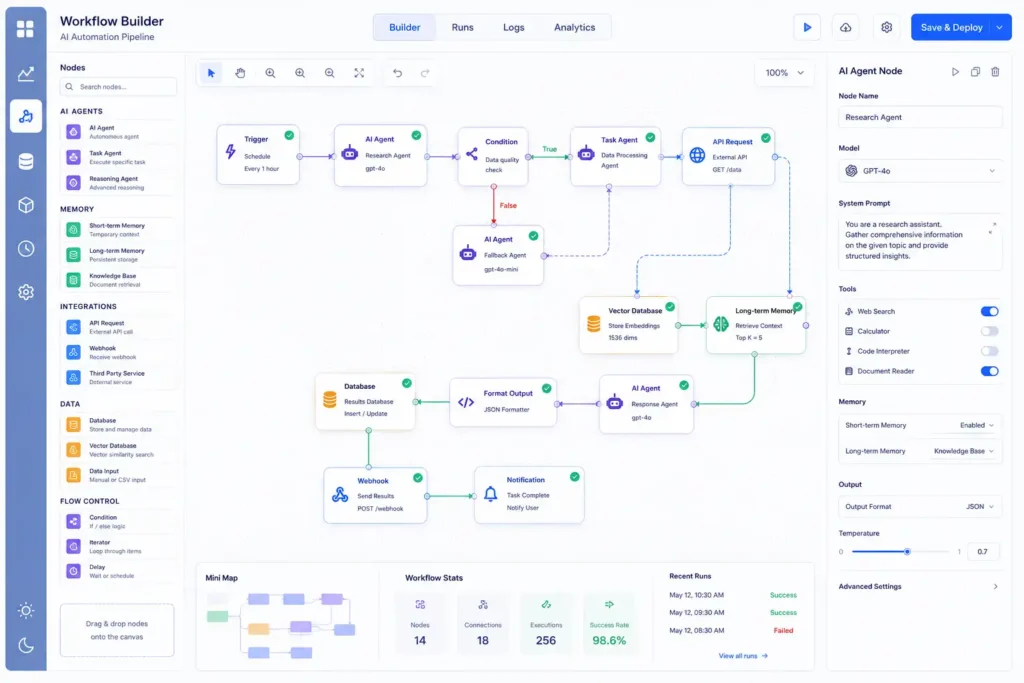Open Short-term Memory Enabled dropdown
The image size is (1024, 683).
pyautogui.click(x=976, y=425)
